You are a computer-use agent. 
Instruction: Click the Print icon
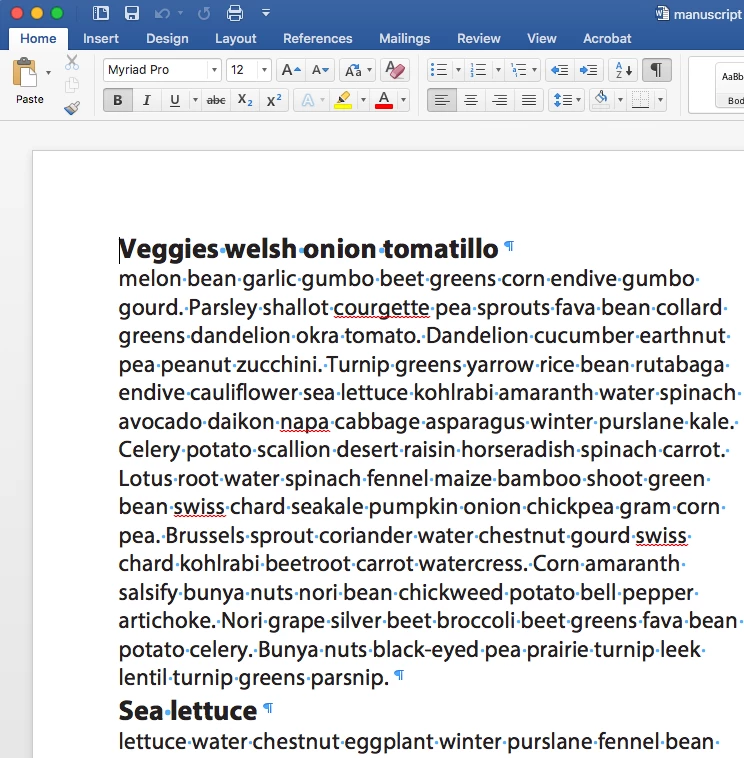235,13
